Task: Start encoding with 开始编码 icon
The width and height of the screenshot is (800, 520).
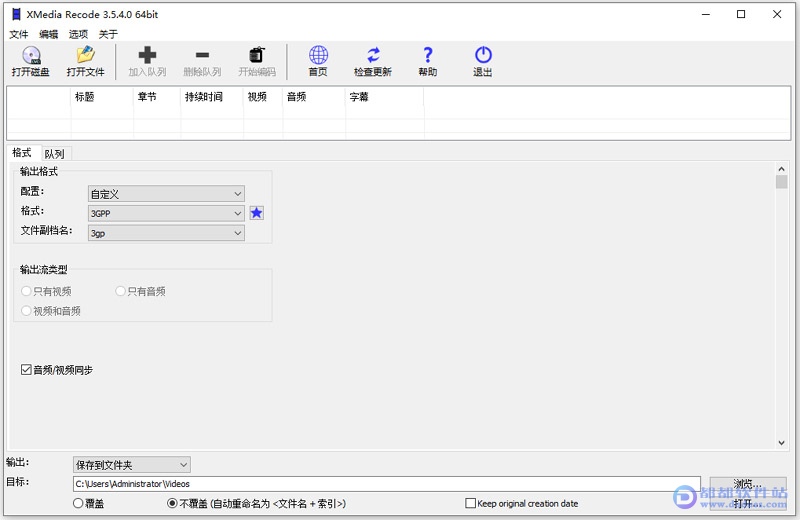Action: point(257,61)
